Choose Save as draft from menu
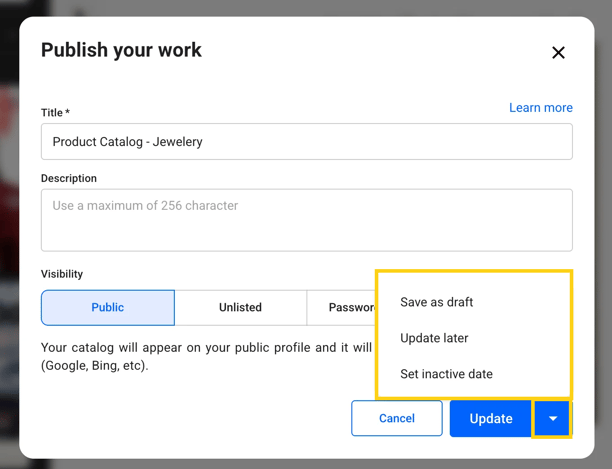Image resolution: width=612 pixels, height=469 pixels. click(x=436, y=302)
